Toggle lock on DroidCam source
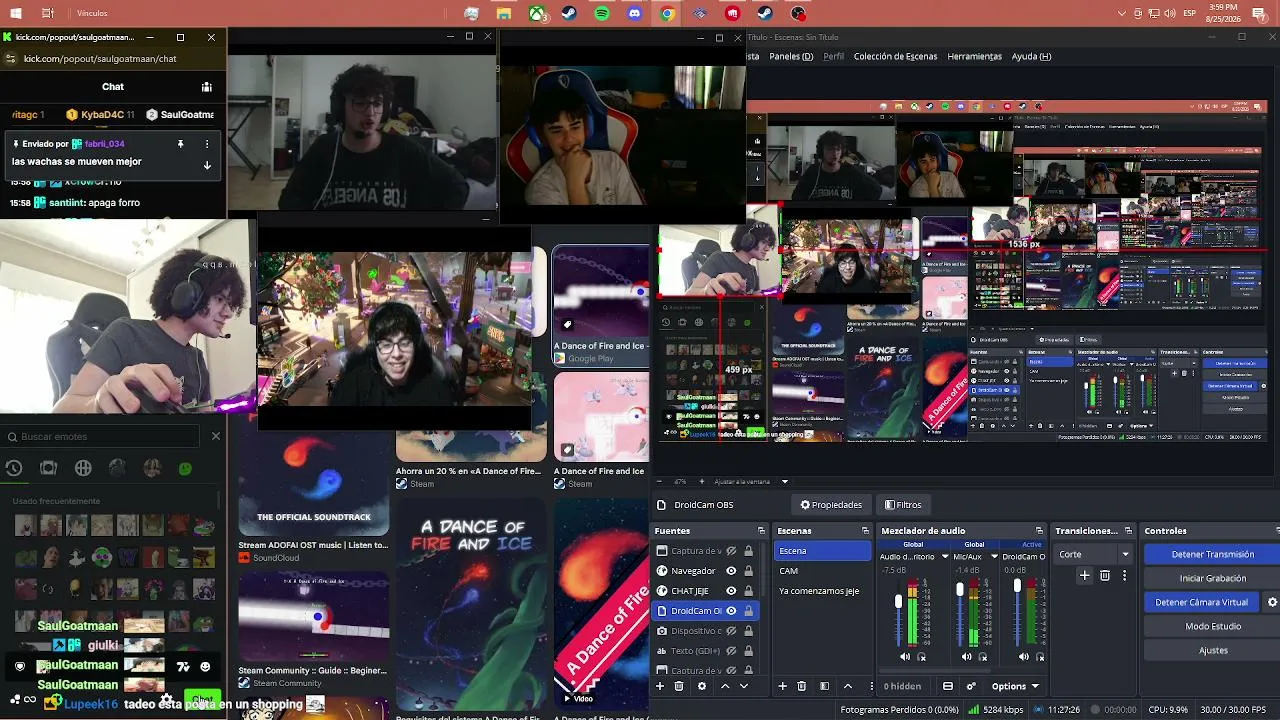 tap(748, 611)
